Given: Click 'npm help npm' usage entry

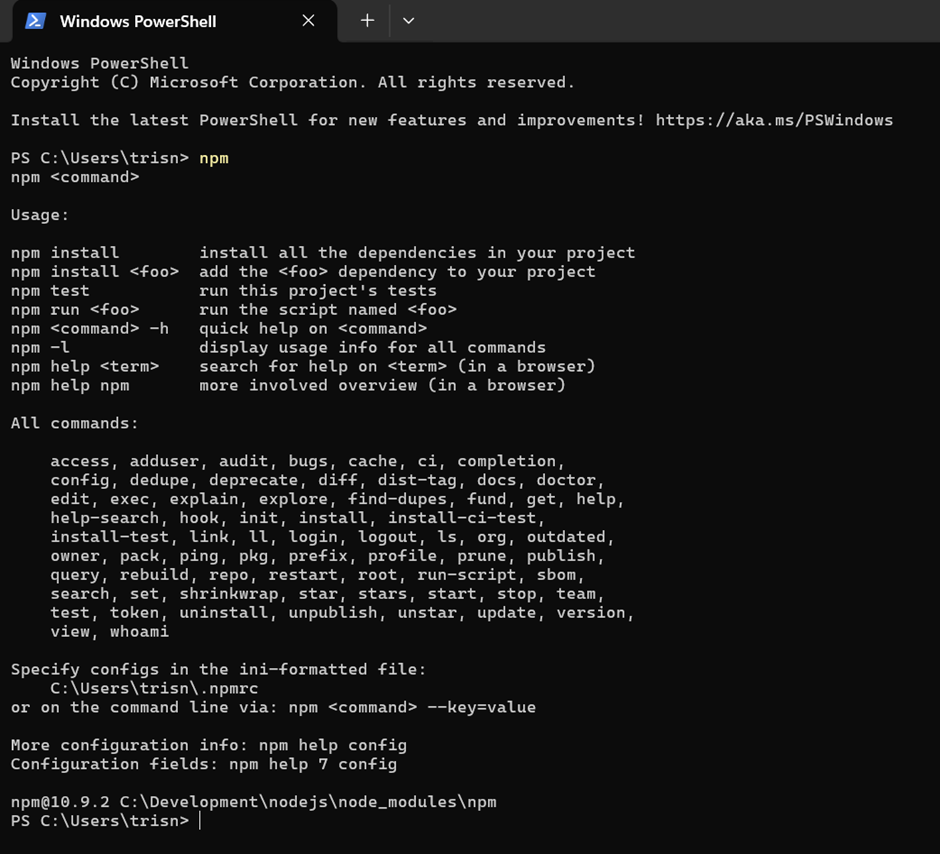Looking at the screenshot, I should (x=70, y=385).
